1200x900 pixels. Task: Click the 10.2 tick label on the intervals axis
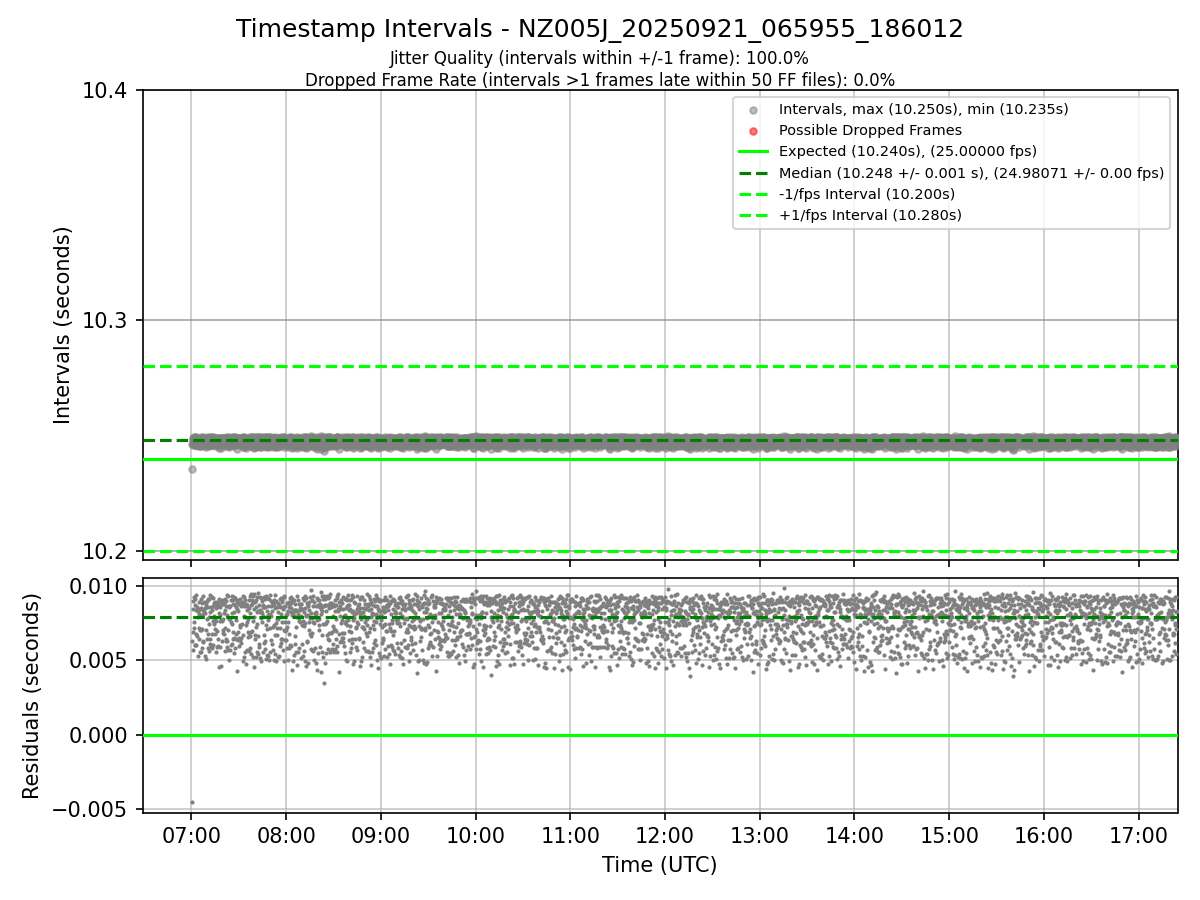(x=106, y=552)
